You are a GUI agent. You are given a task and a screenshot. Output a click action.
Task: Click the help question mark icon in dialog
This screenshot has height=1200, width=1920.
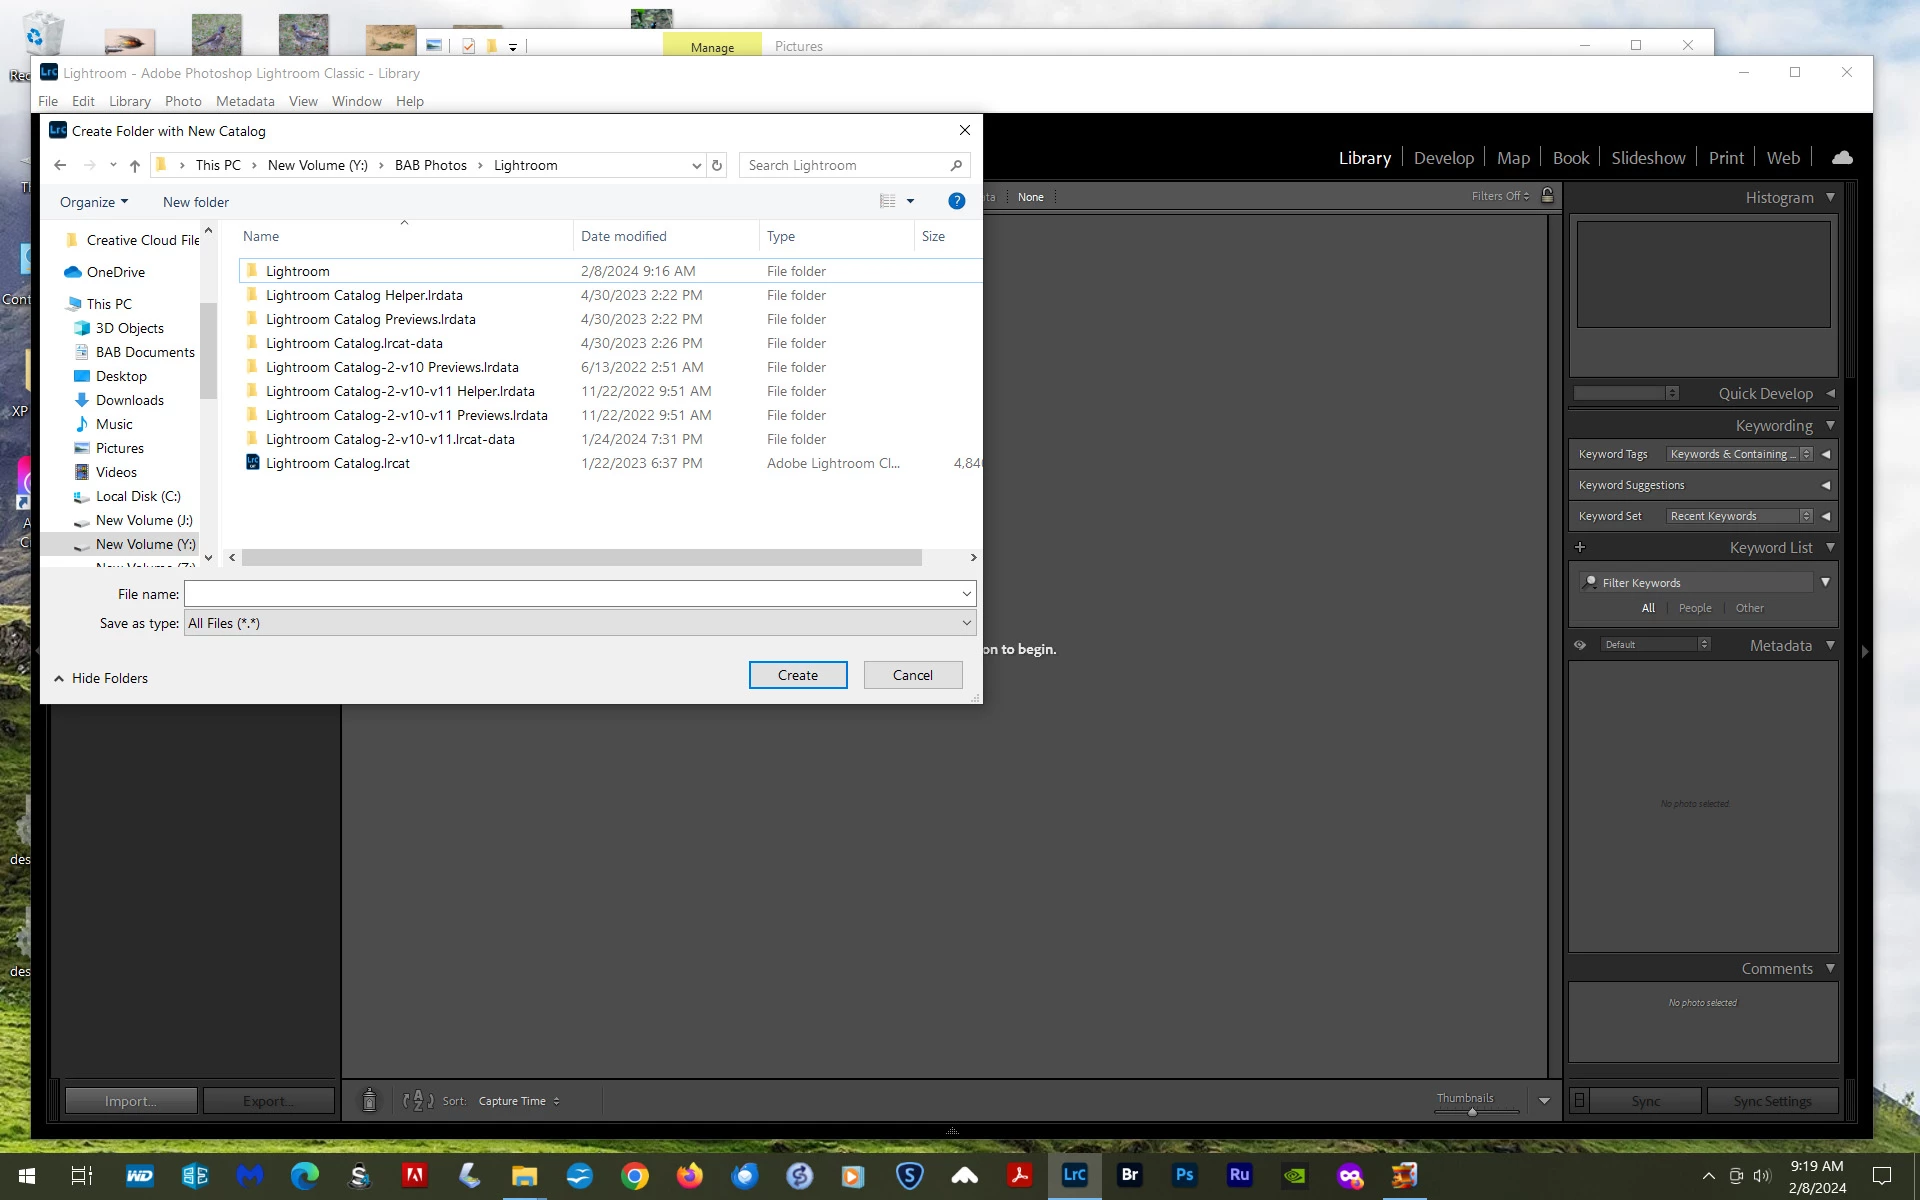click(x=956, y=201)
